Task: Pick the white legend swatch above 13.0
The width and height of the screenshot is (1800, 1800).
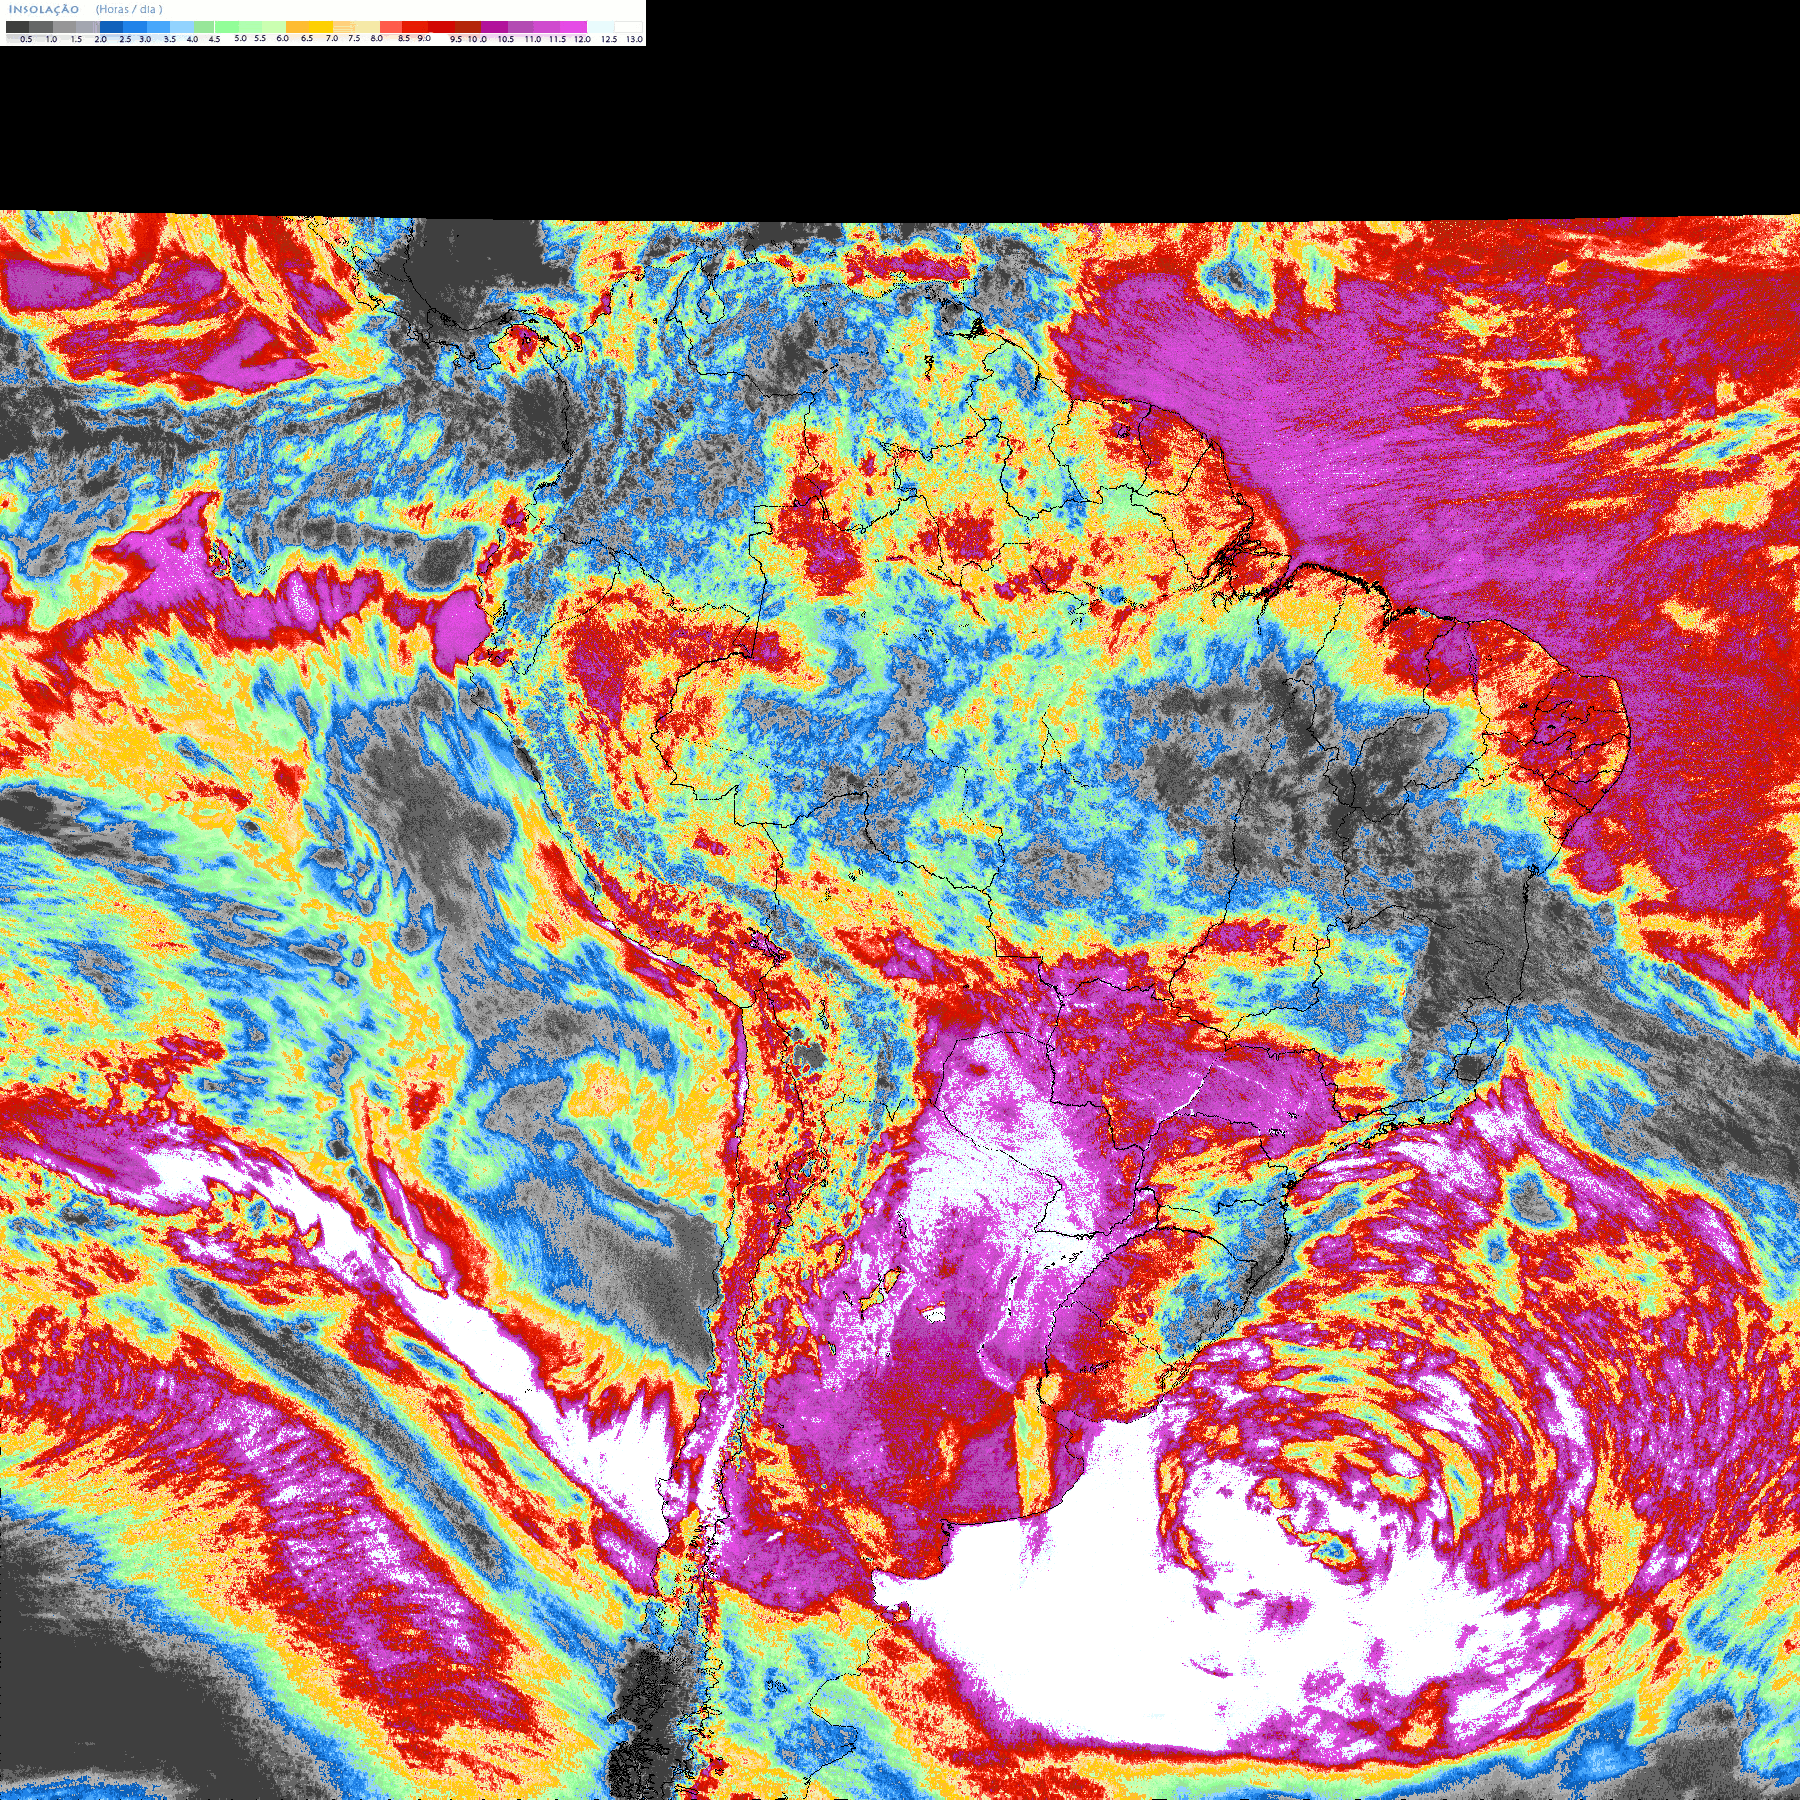Action: point(628,27)
